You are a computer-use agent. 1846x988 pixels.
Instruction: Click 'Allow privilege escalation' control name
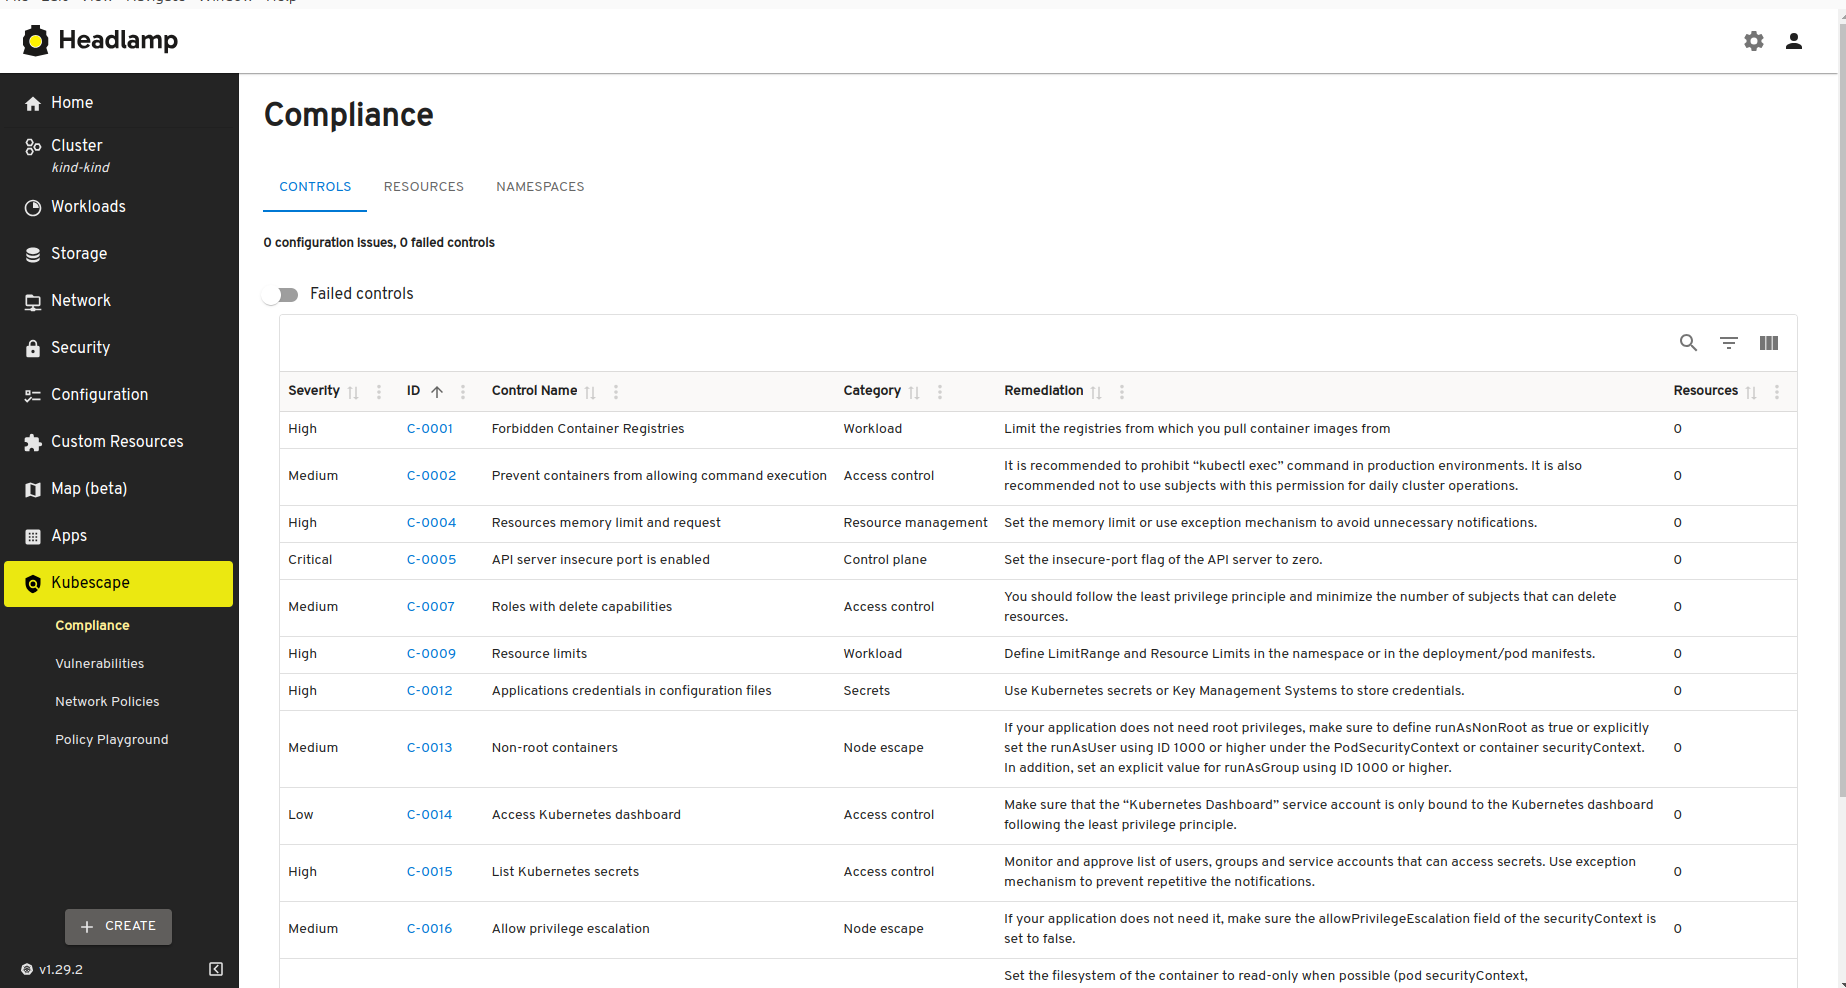pyautogui.click(x=571, y=929)
